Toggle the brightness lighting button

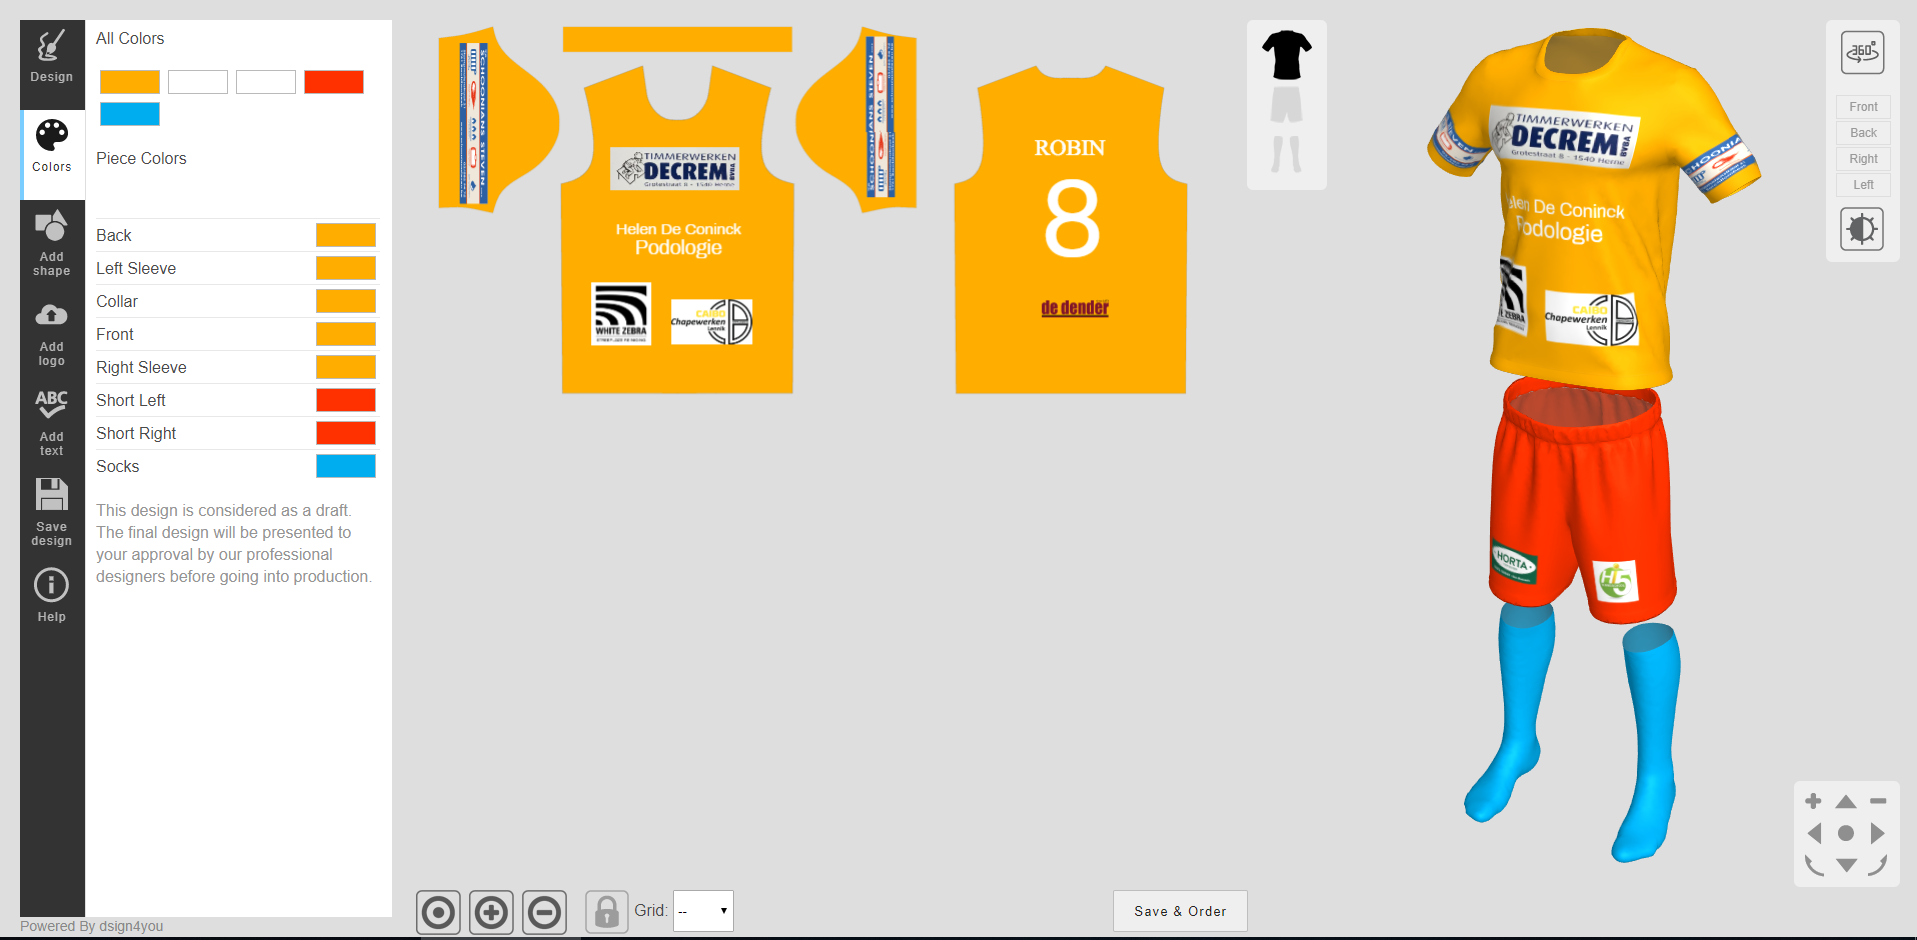click(1862, 229)
